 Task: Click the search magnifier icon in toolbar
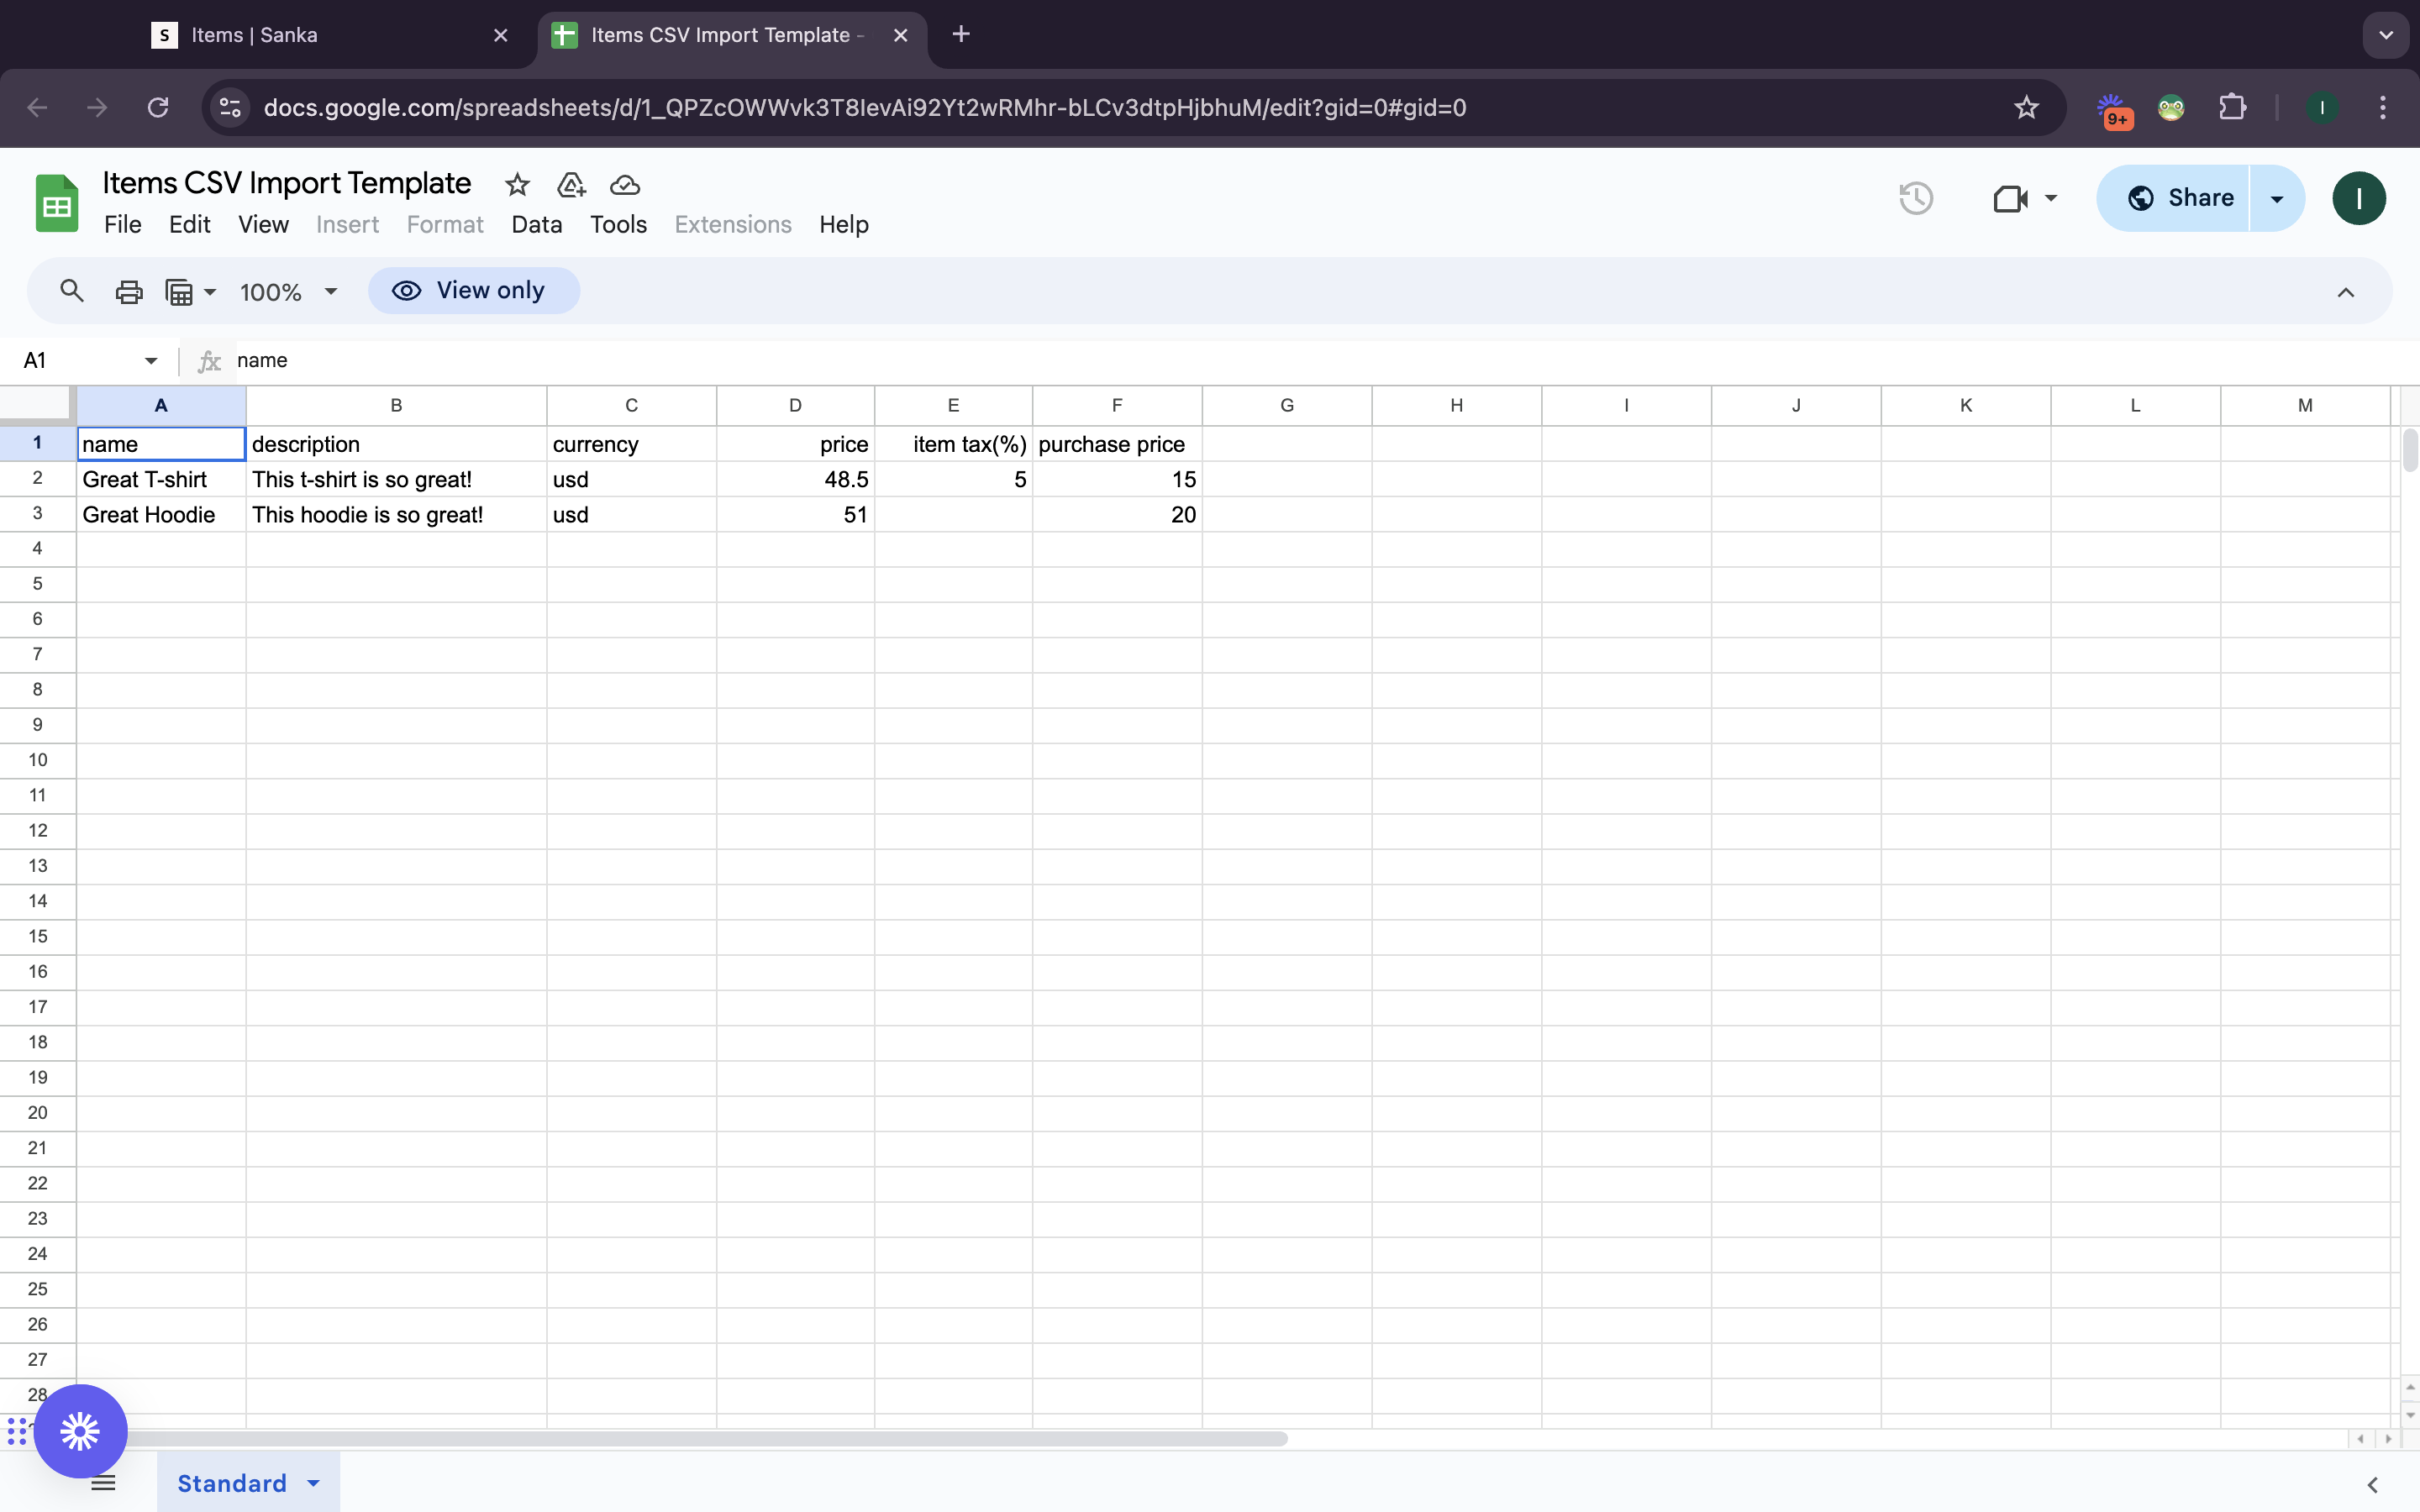pyautogui.click(x=71, y=291)
